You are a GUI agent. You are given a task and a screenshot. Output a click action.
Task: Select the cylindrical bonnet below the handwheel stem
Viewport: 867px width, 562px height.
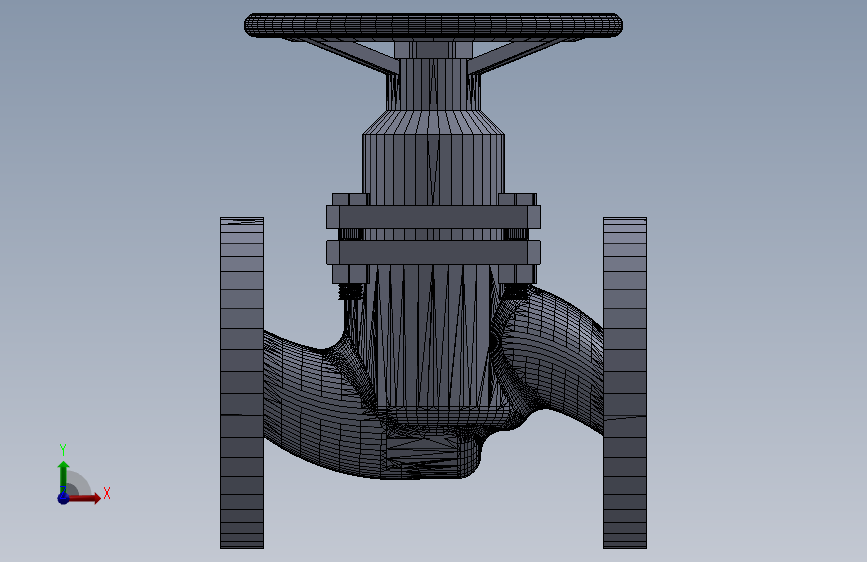(434, 169)
